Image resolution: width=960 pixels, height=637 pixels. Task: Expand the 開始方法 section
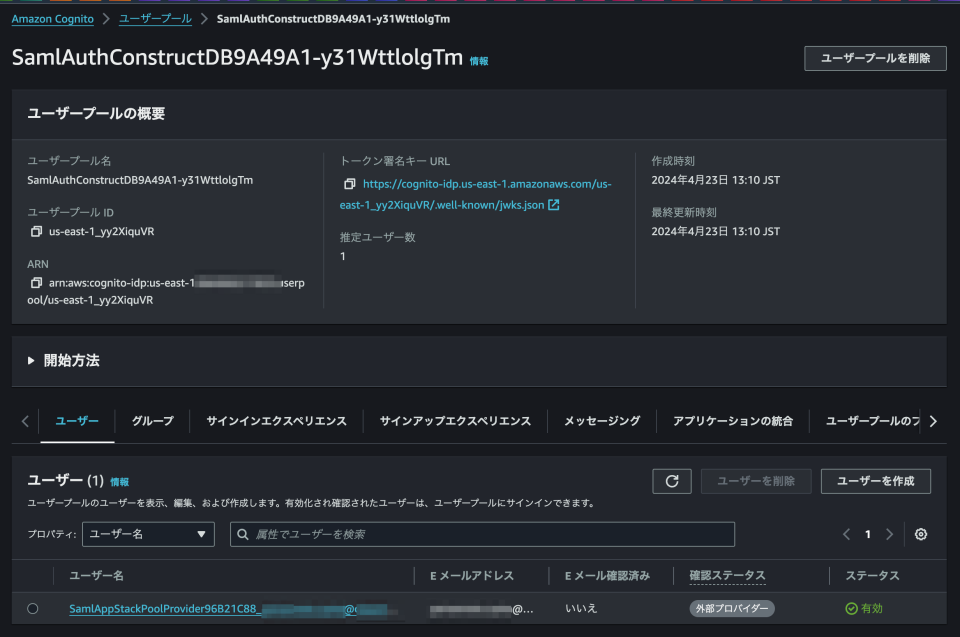(x=64, y=361)
